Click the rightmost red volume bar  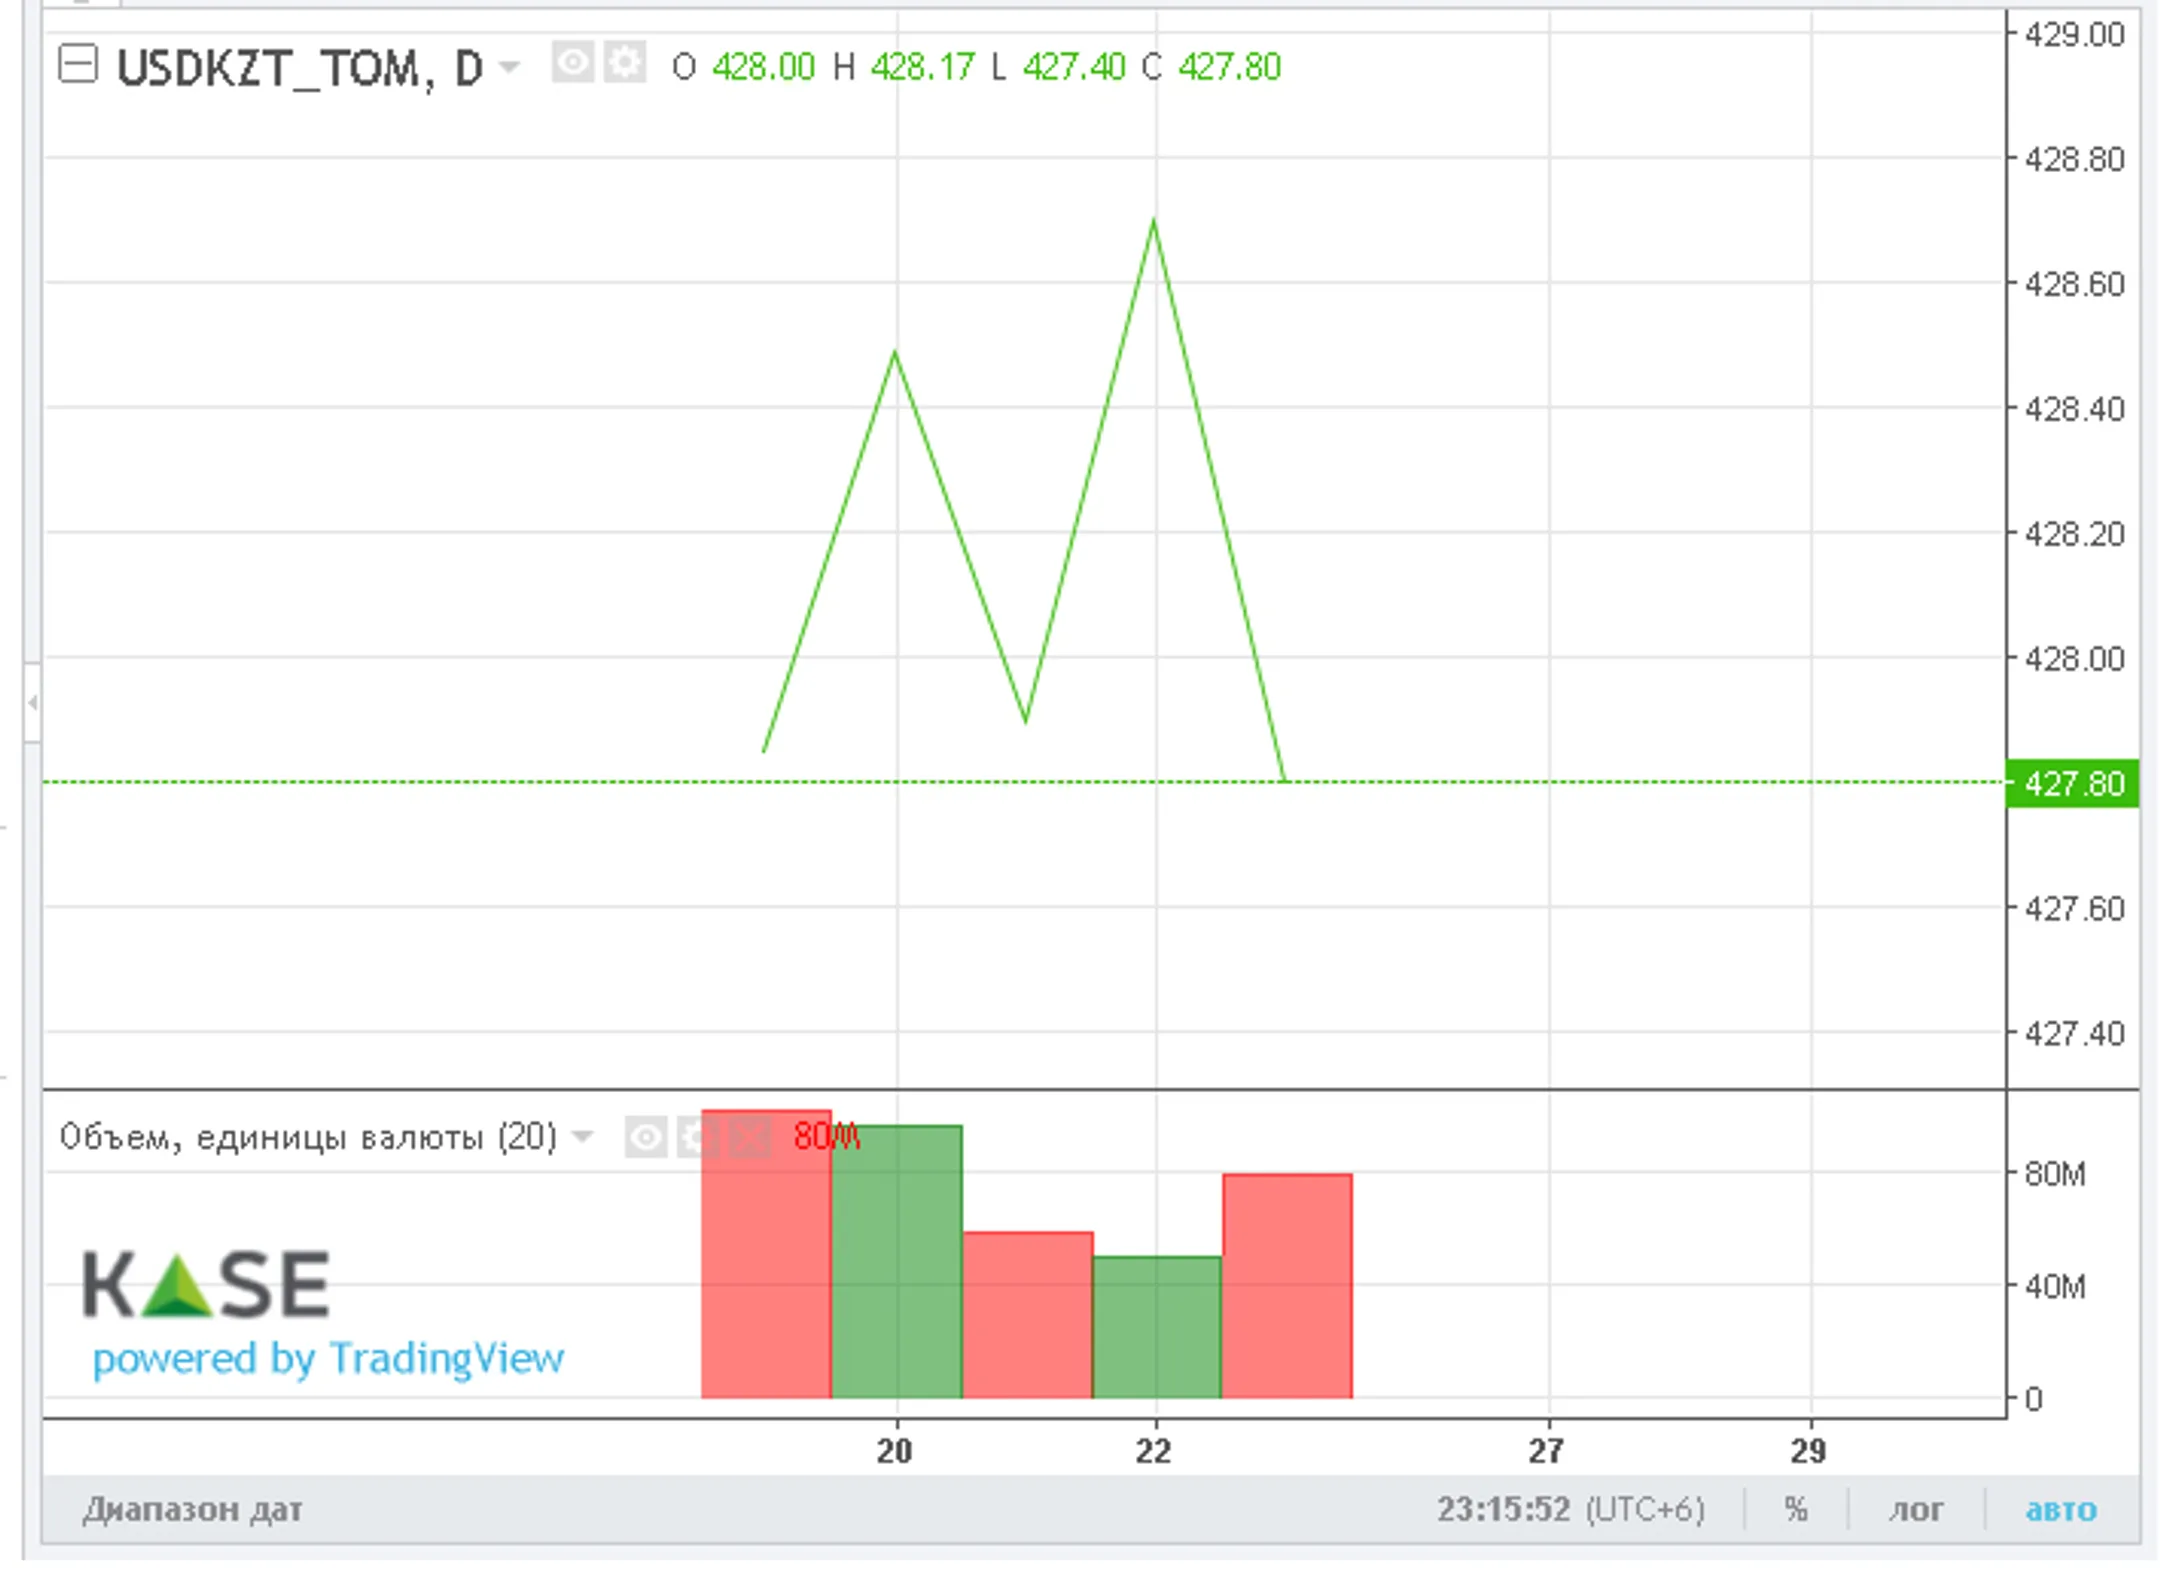click(x=1287, y=1286)
